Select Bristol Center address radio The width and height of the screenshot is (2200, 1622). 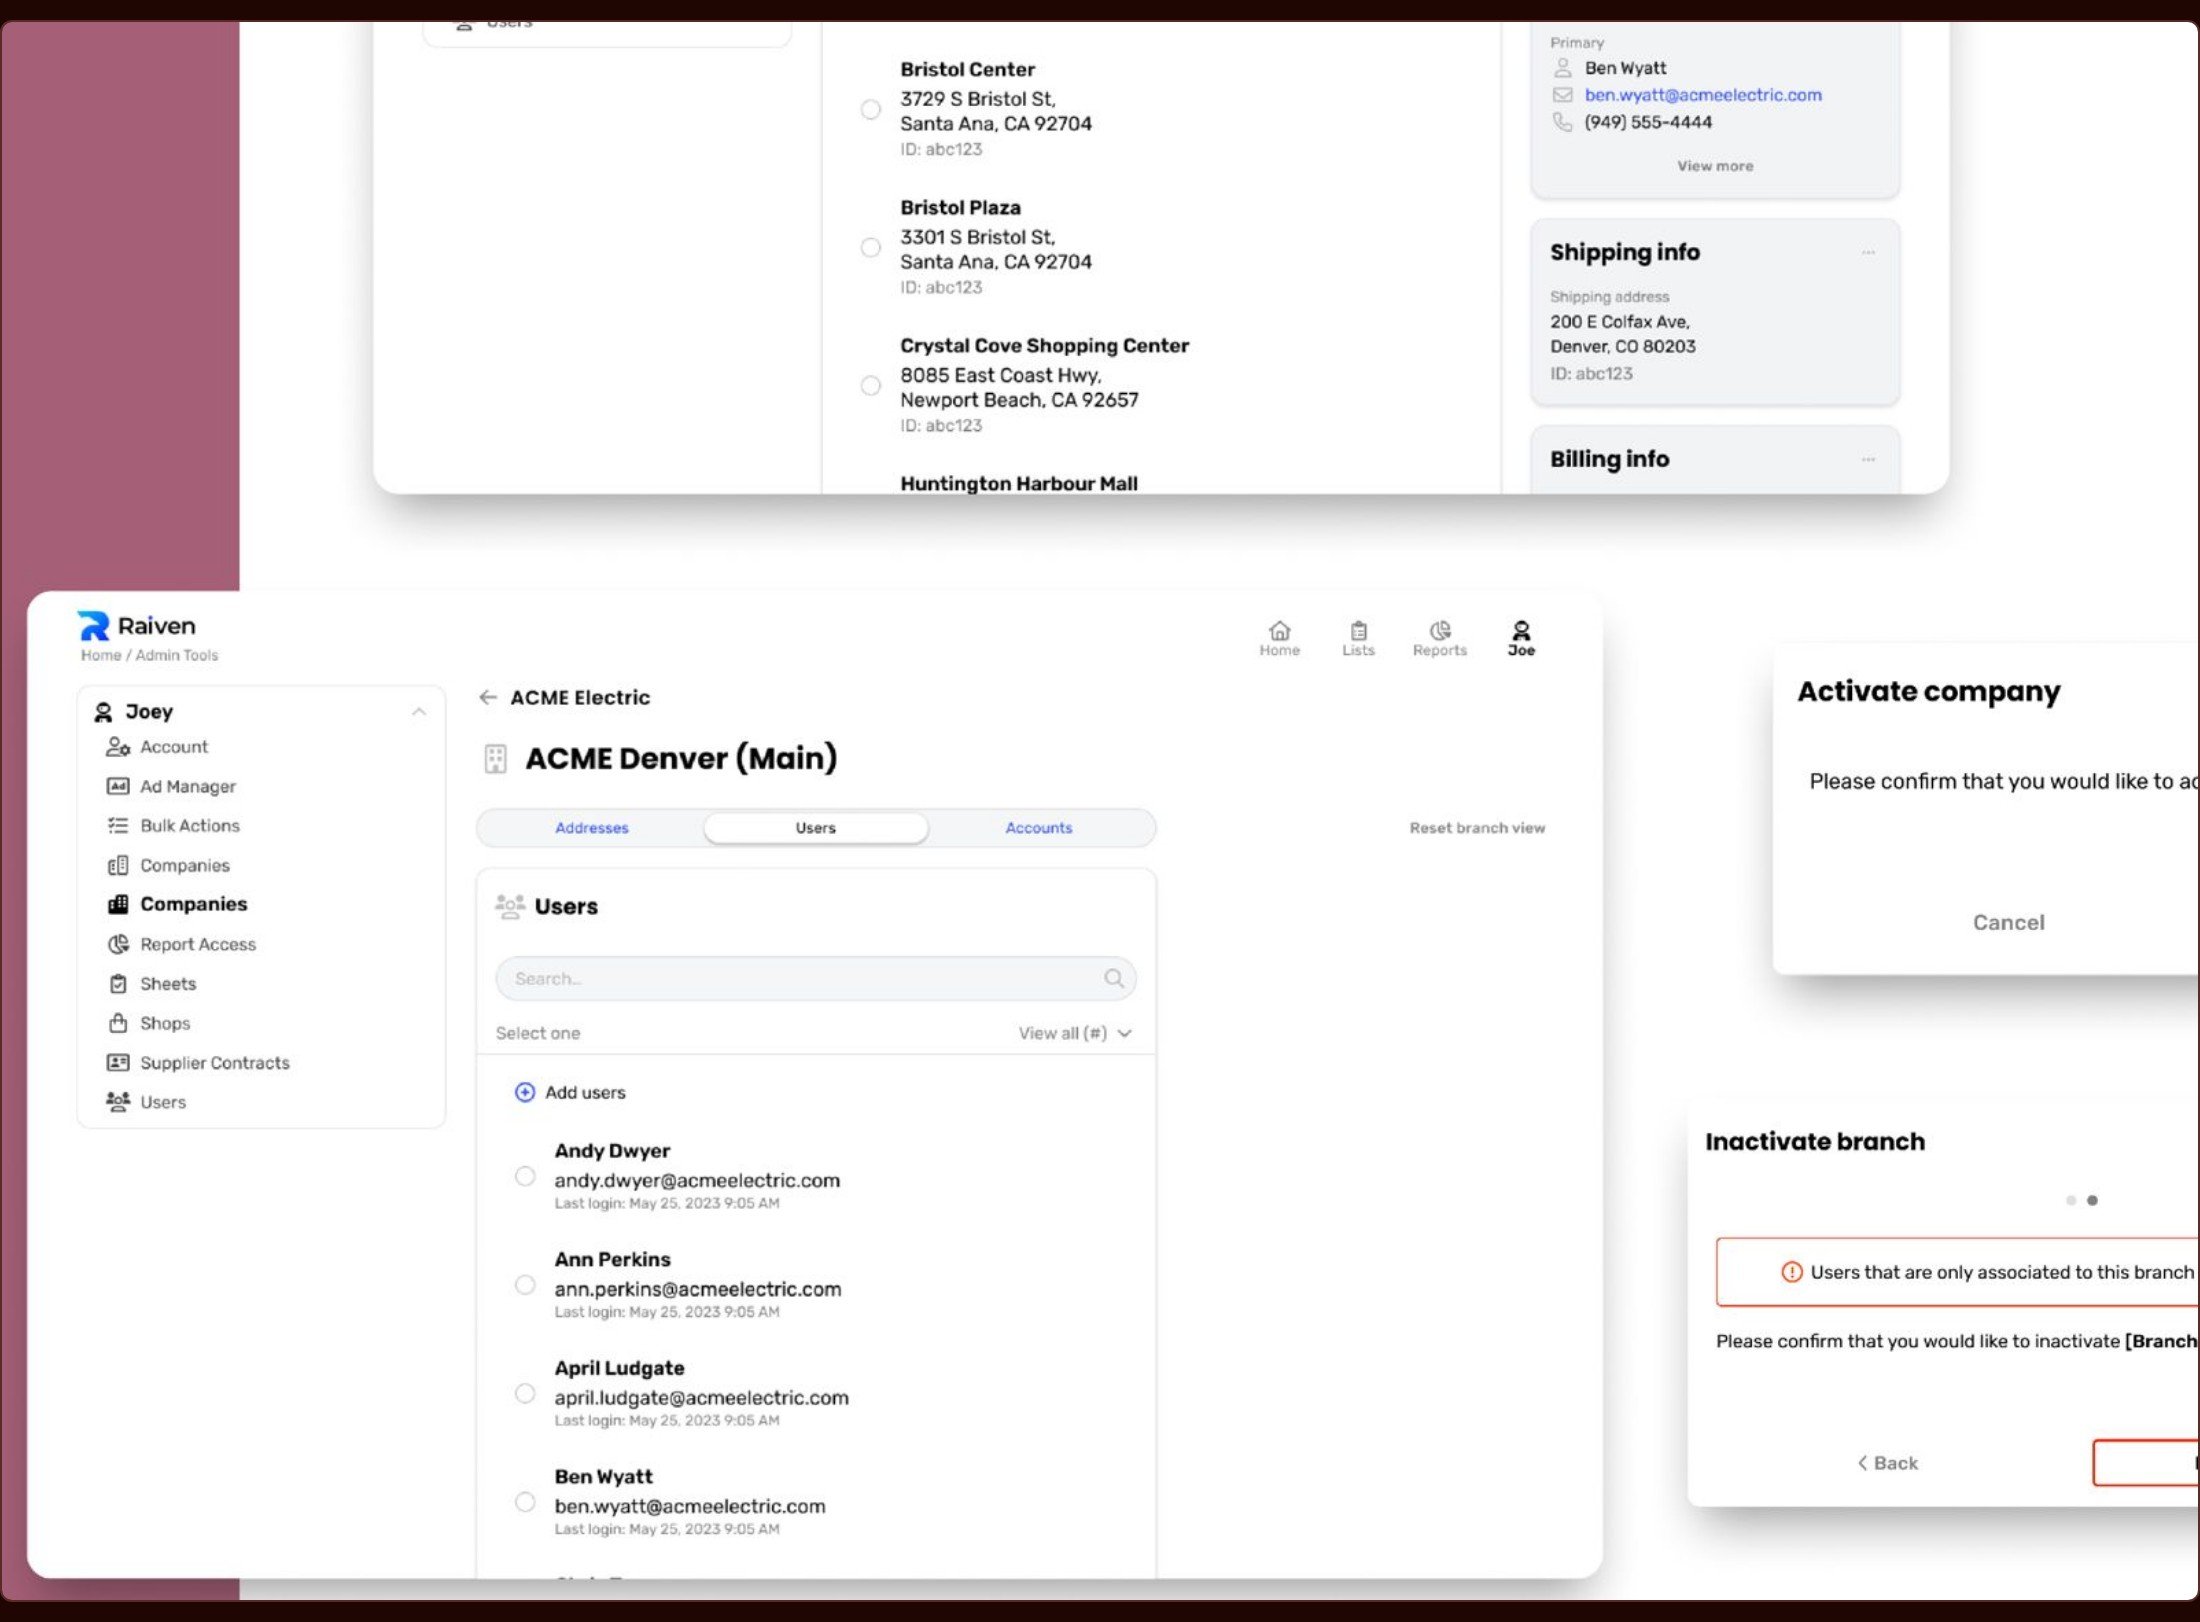(x=871, y=110)
